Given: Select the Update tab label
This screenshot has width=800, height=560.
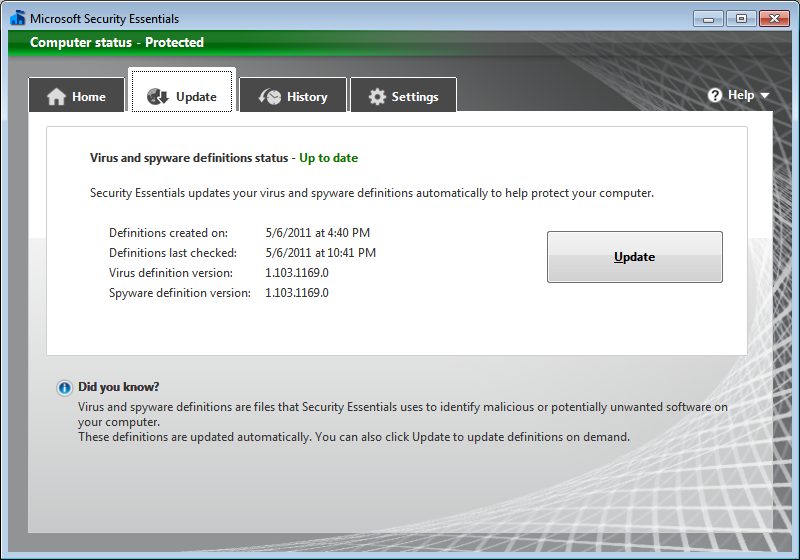Looking at the screenshot, I should pyautogui.click(x=196, y=97).
